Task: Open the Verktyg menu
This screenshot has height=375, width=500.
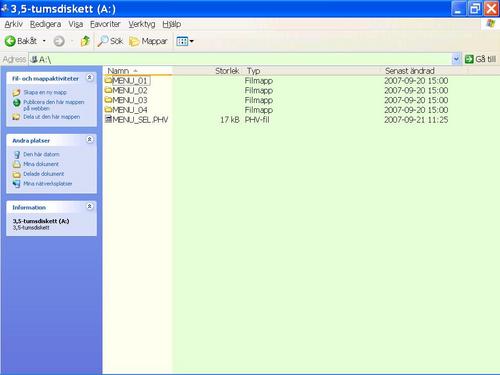Action: tap(142, 24)
